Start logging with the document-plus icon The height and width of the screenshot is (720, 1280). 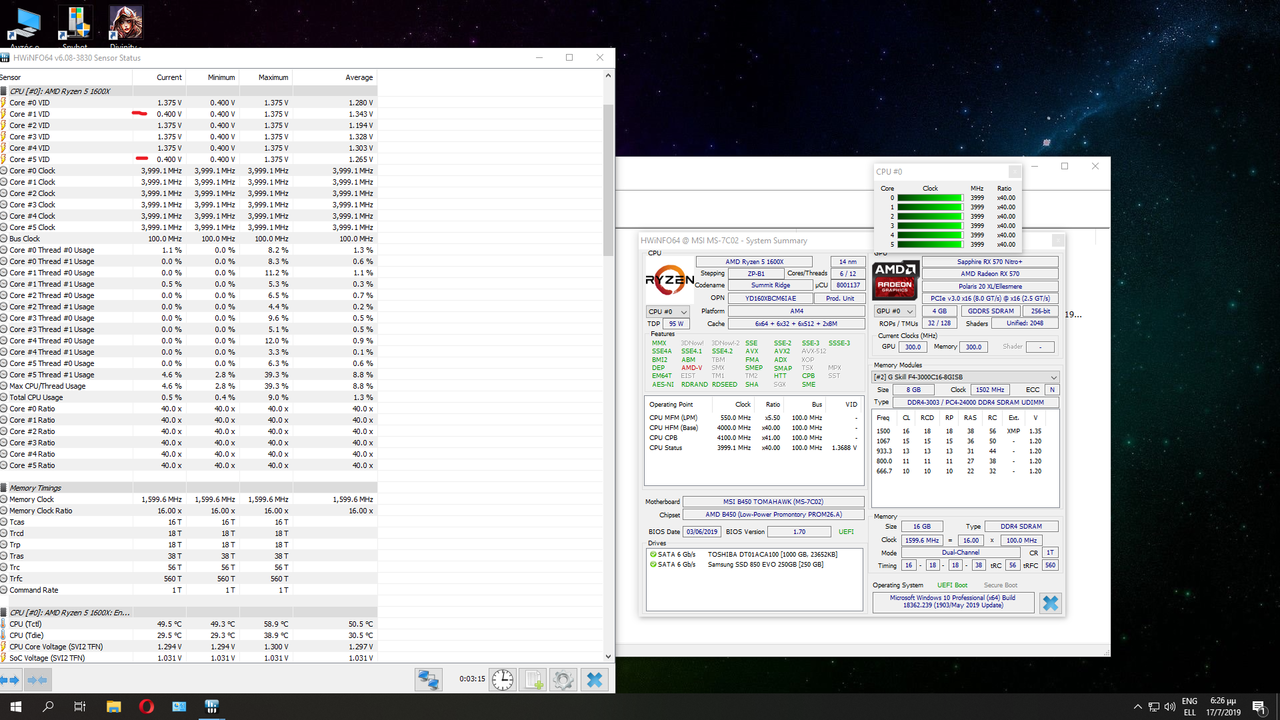point(533,680)
